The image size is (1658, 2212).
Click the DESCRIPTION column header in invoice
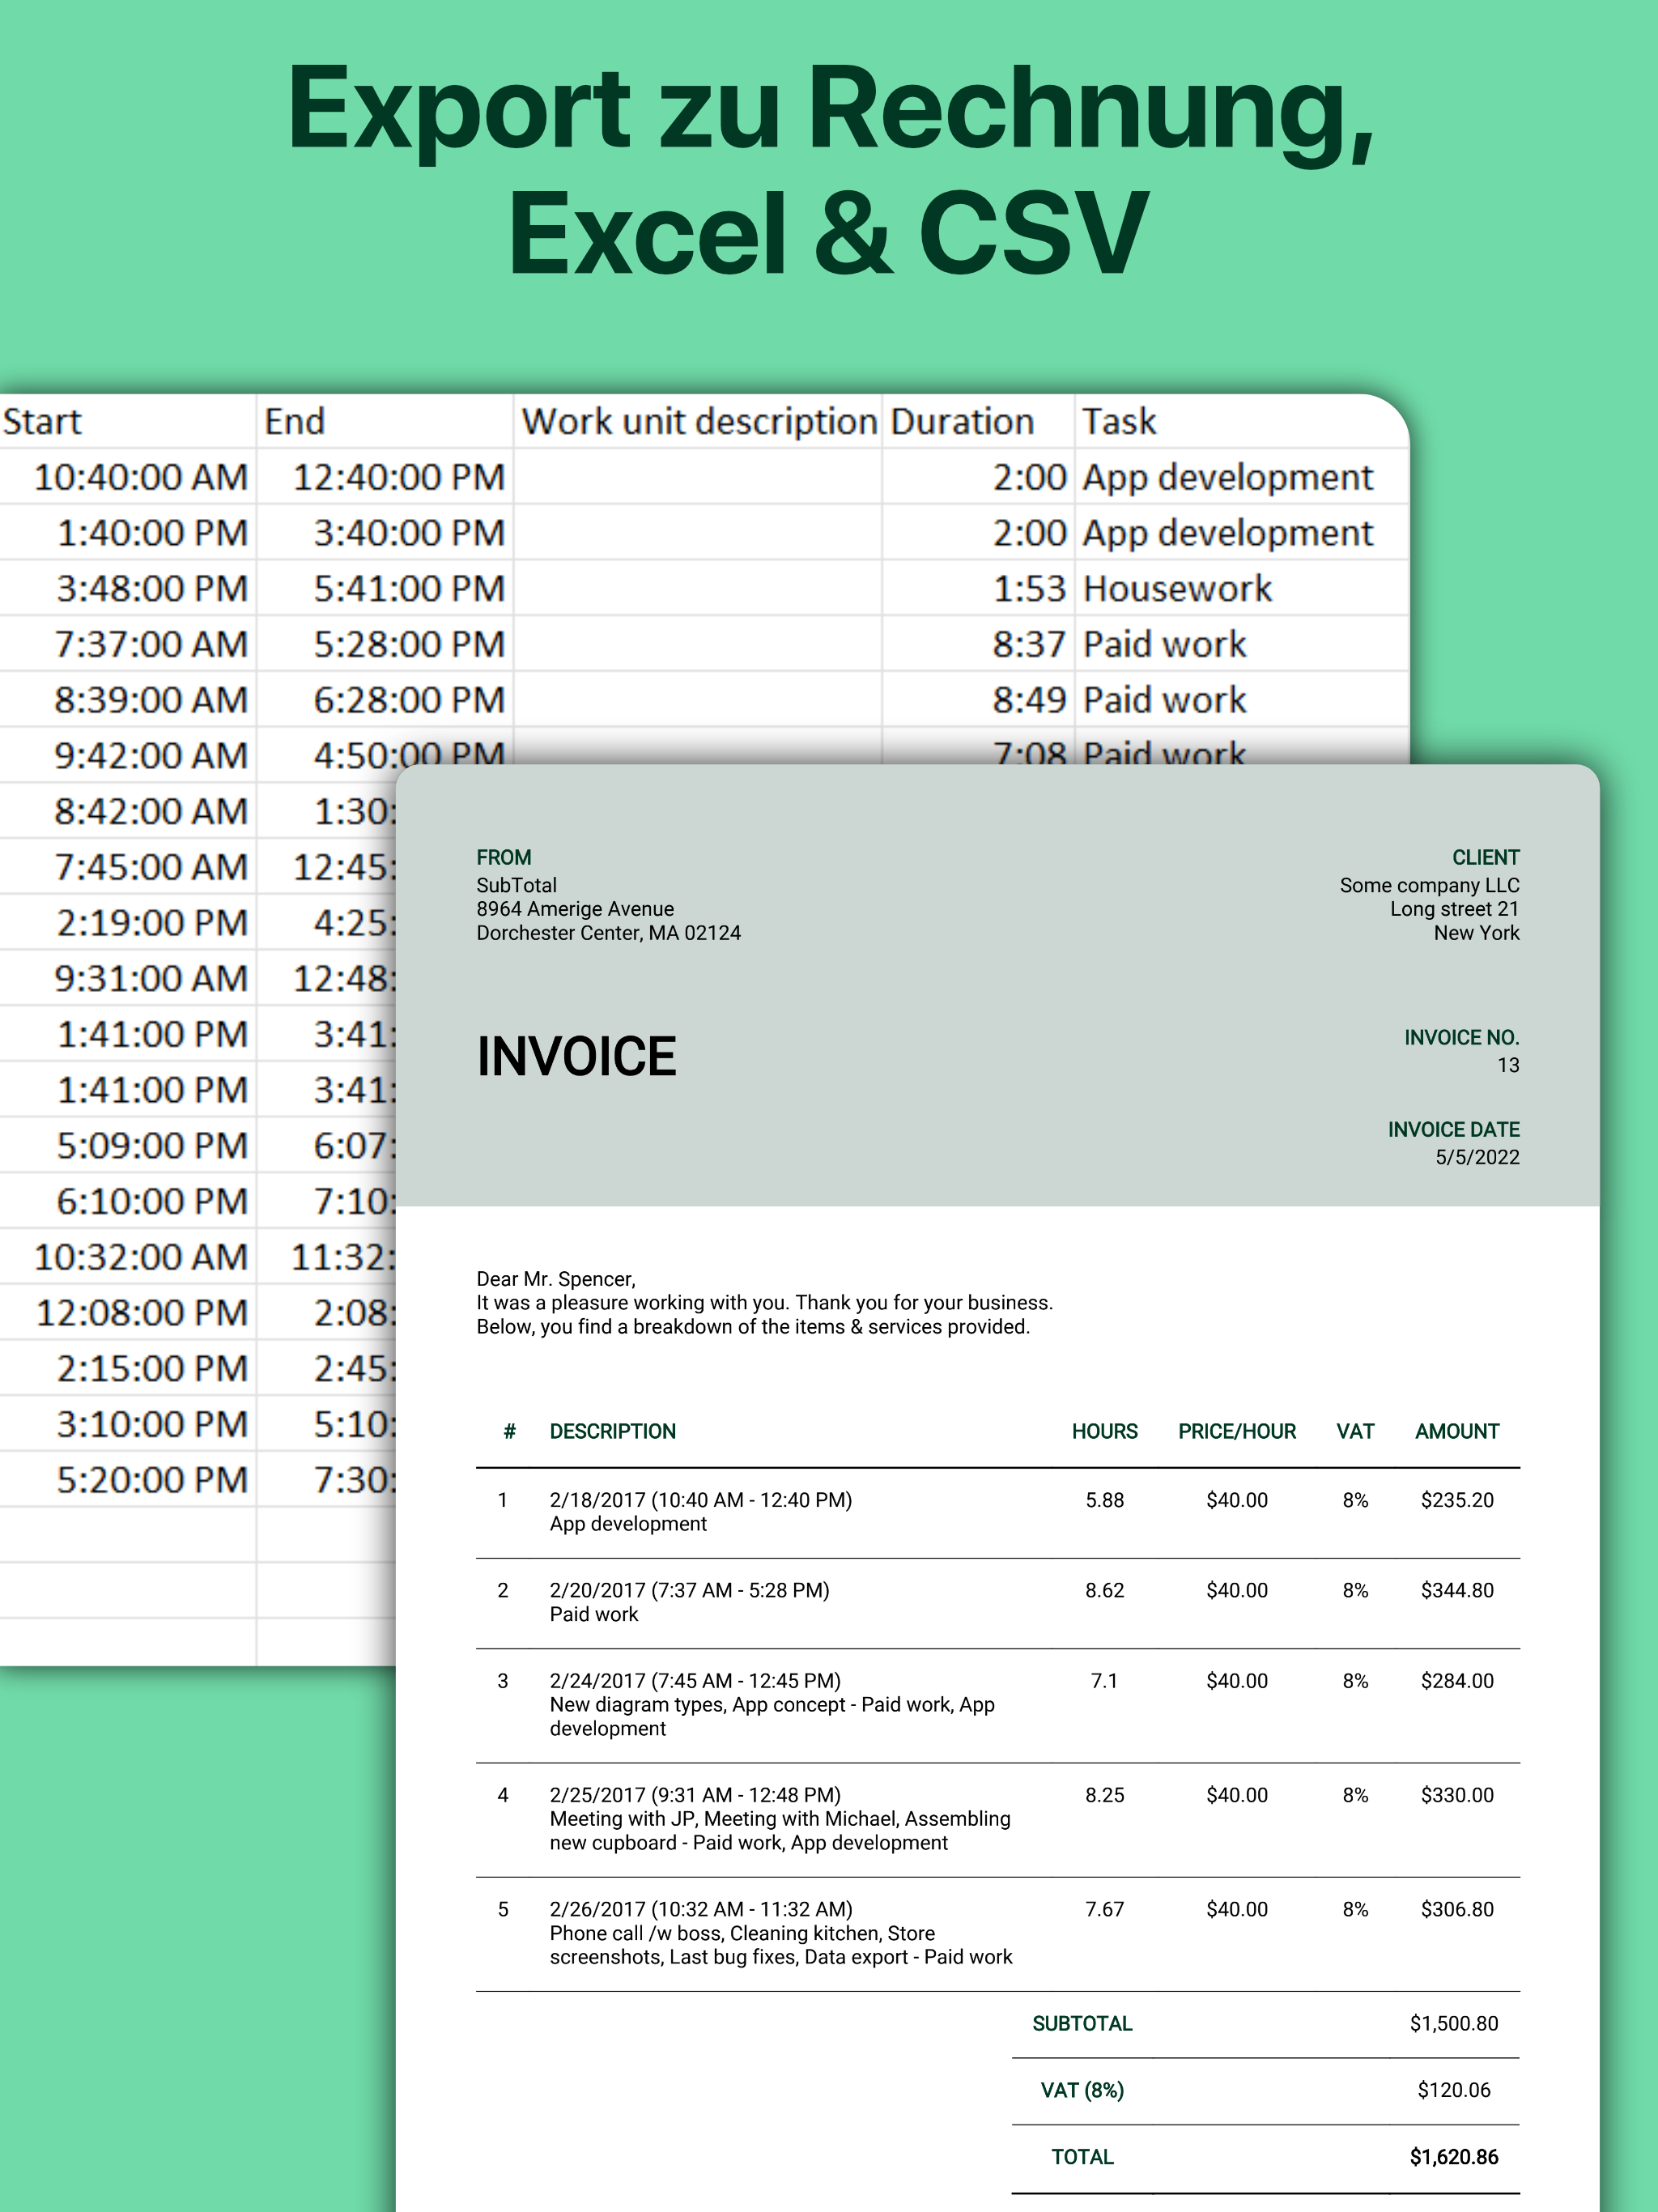coord(612,1432)
